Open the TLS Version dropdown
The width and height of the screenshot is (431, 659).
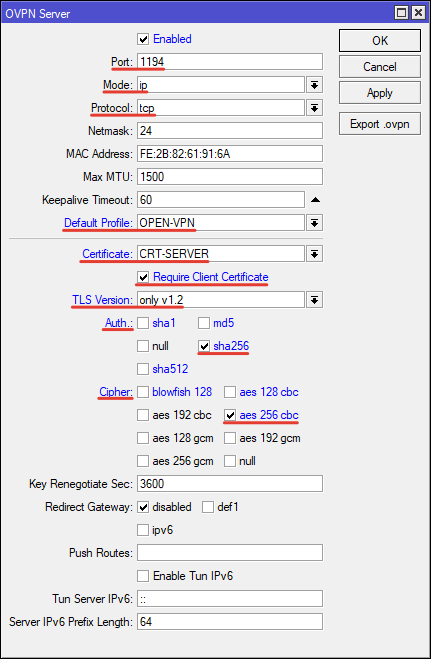click(x=314, y=300)
